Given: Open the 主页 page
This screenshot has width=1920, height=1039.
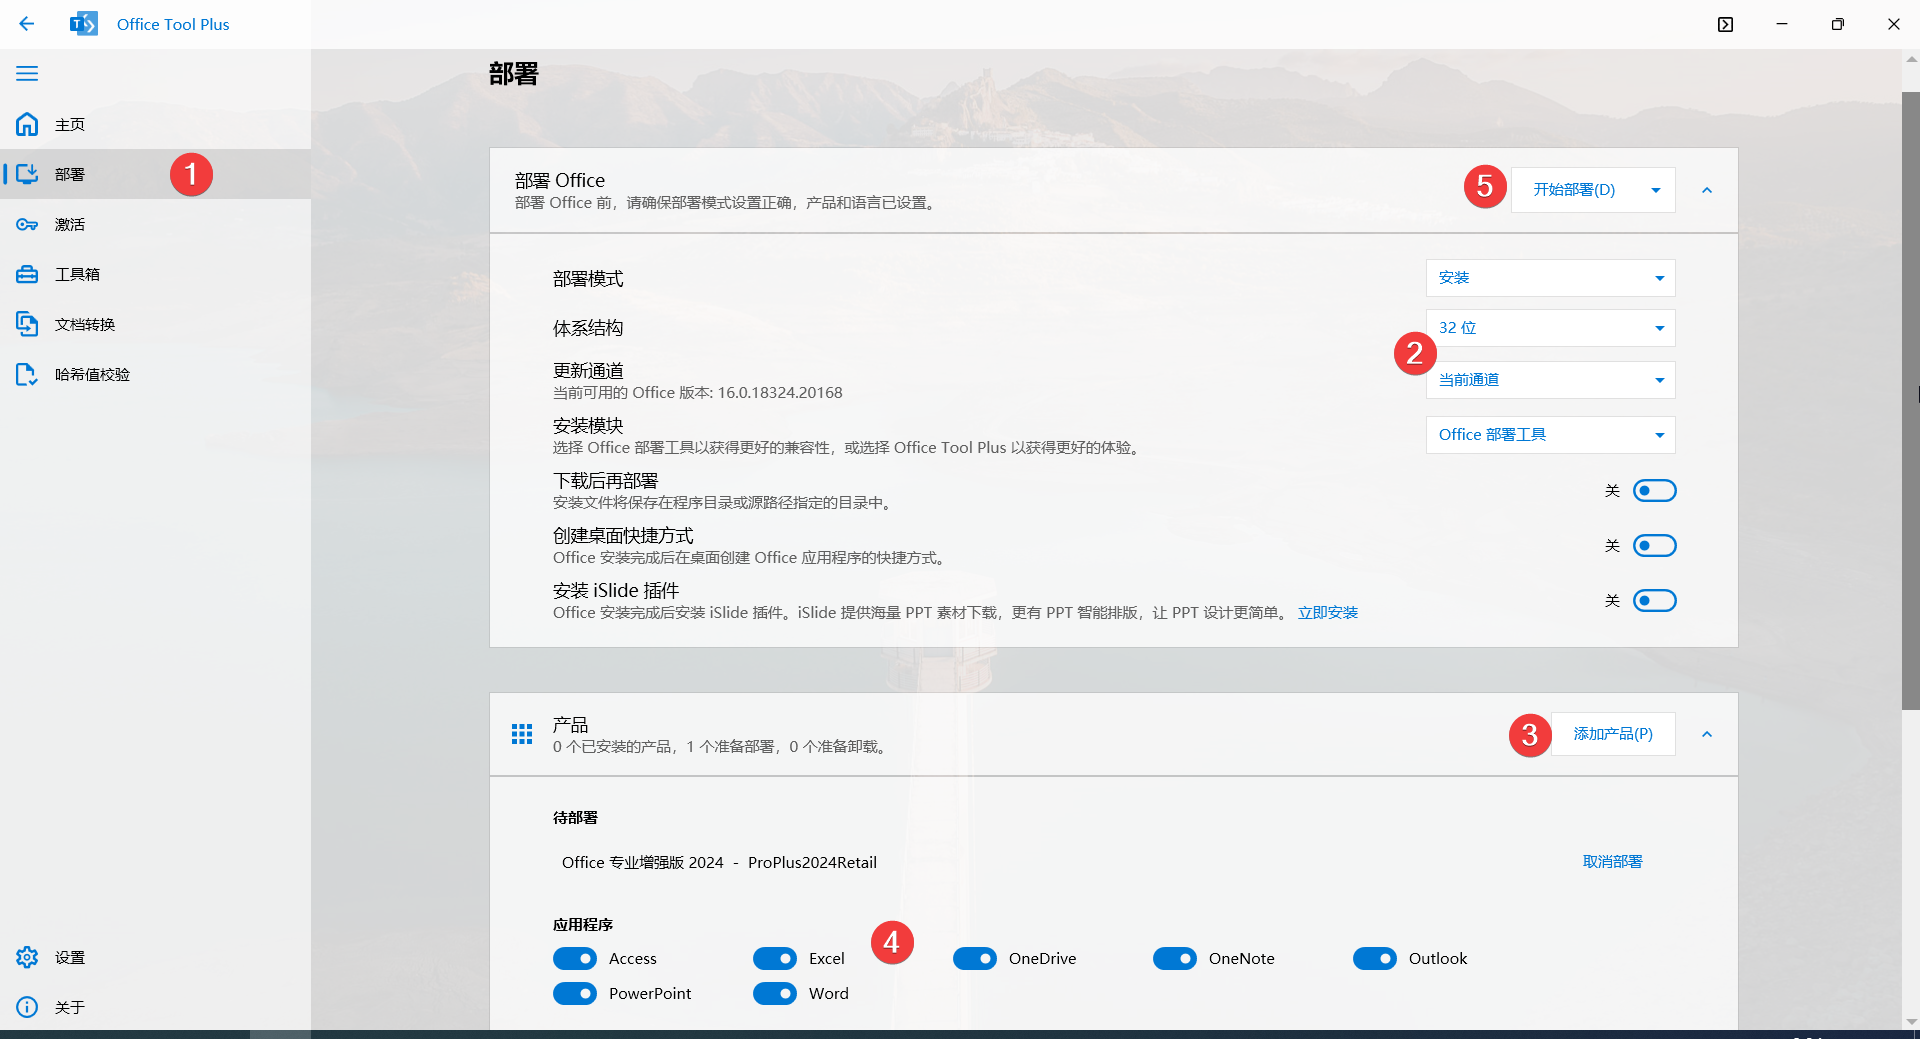Looking at the screenshot, I should click(x=155, y=124).
